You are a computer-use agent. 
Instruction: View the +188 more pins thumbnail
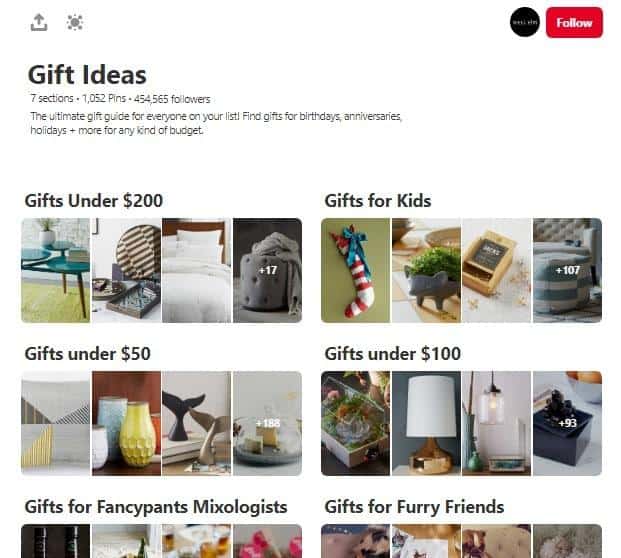[x=267, y=423]
